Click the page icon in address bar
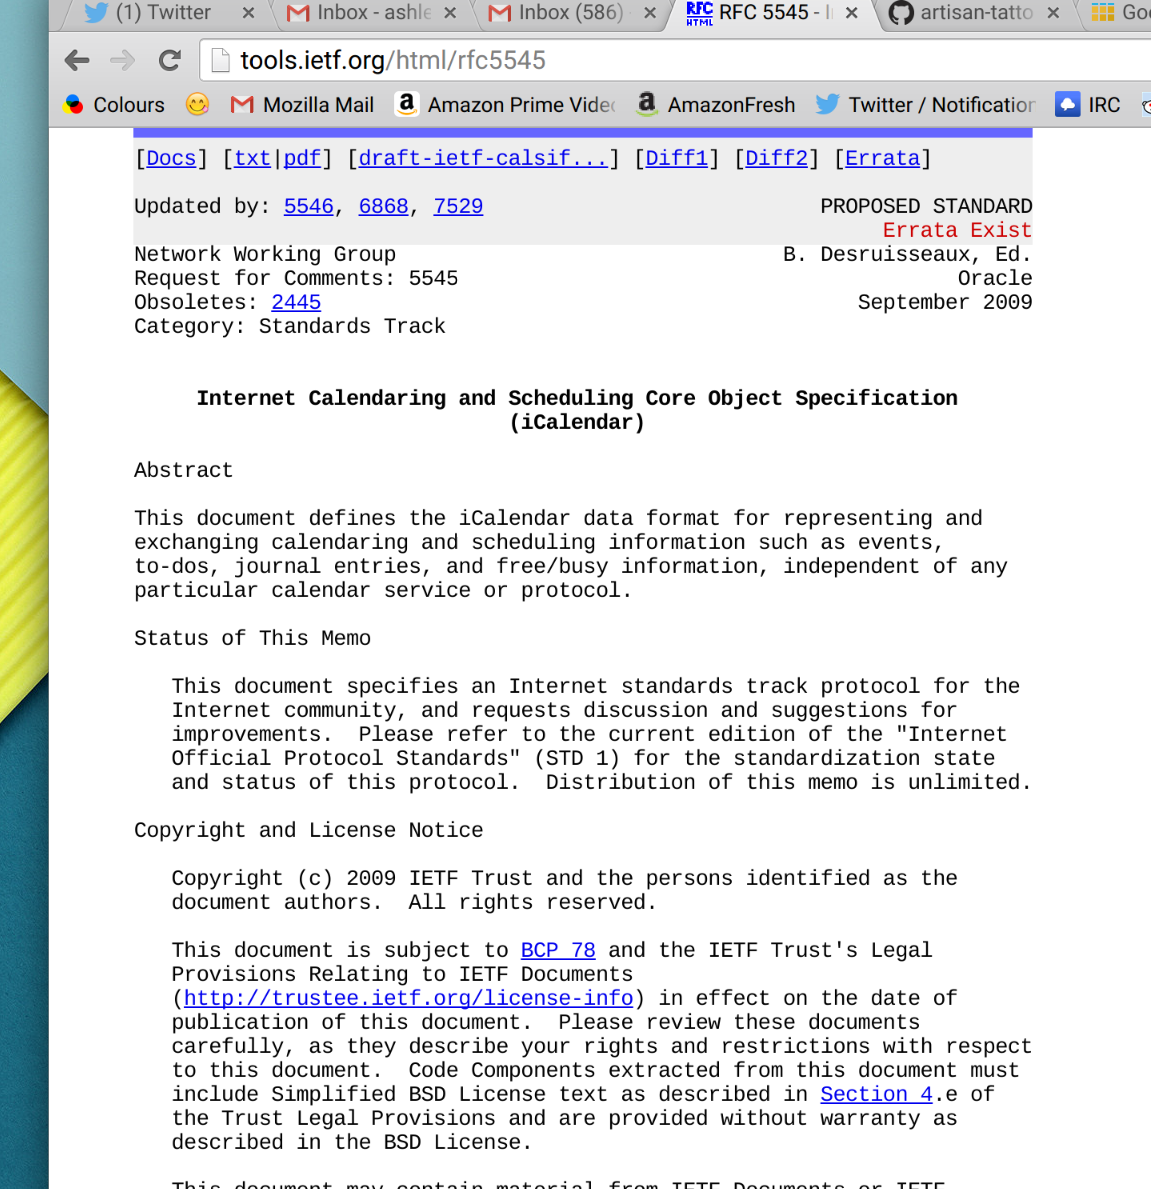This screenshot has height=1189, width=1151. [220, 60]
